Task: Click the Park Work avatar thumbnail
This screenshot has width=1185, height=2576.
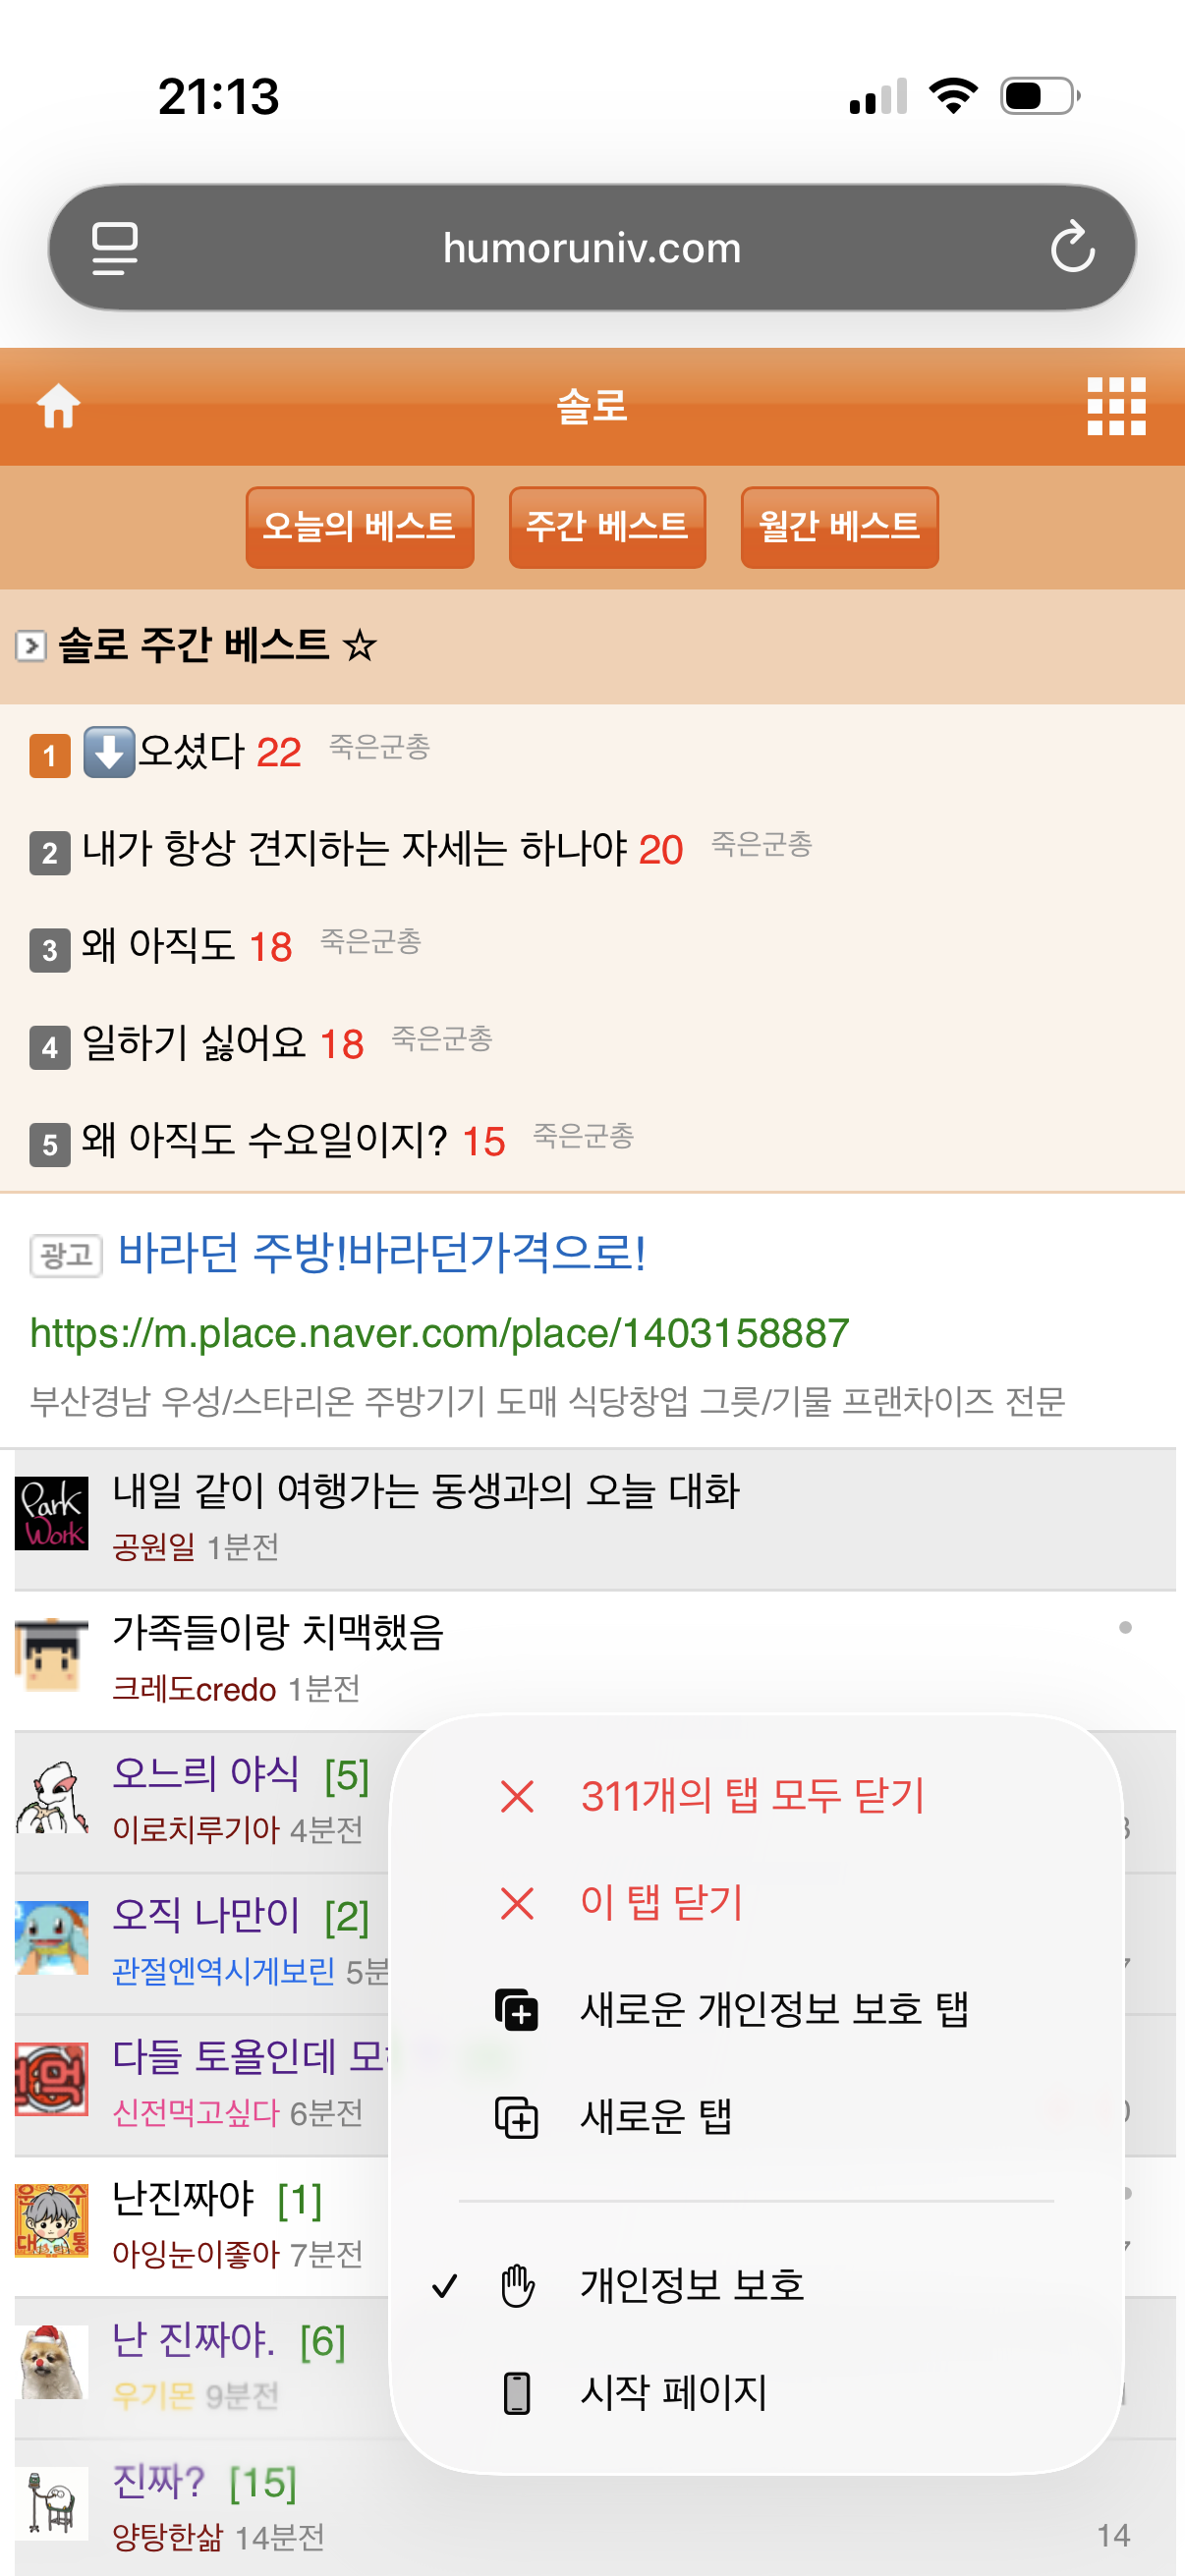Action: pos(52,1513)
